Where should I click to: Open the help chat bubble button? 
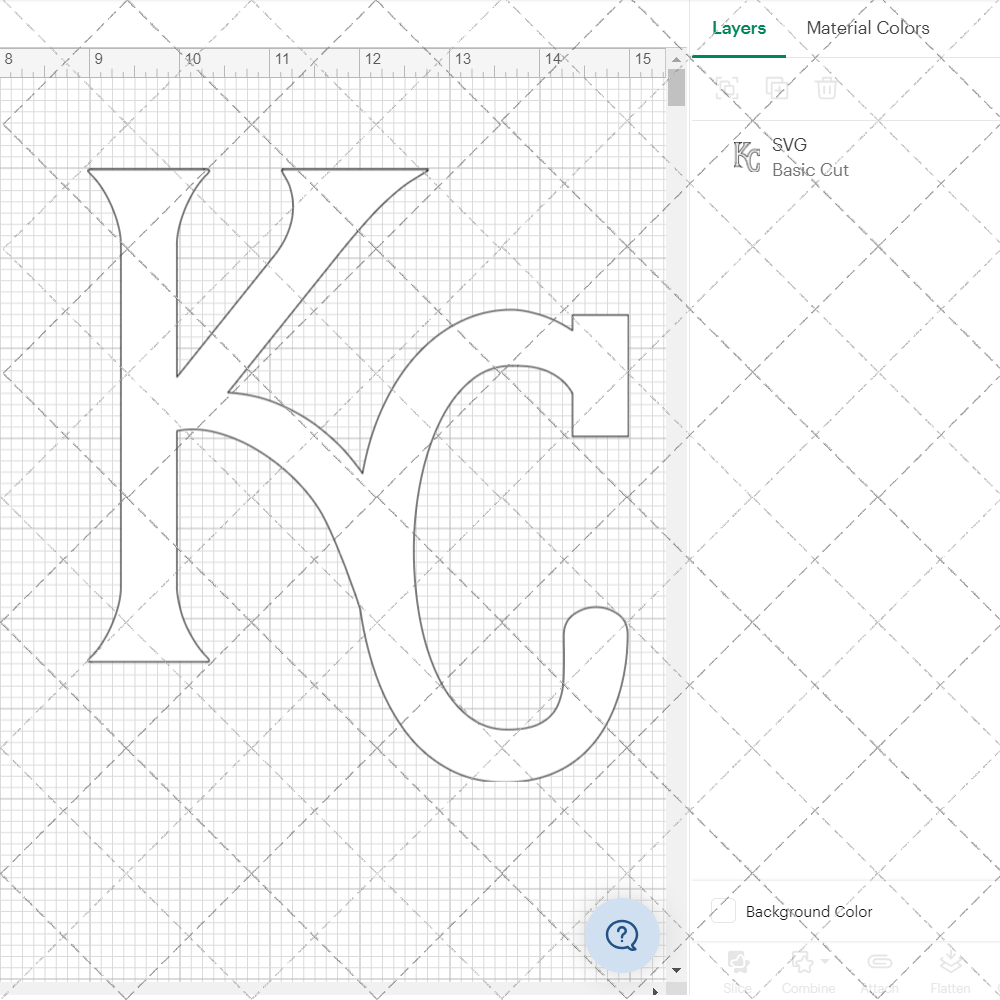tap(622, 936)
